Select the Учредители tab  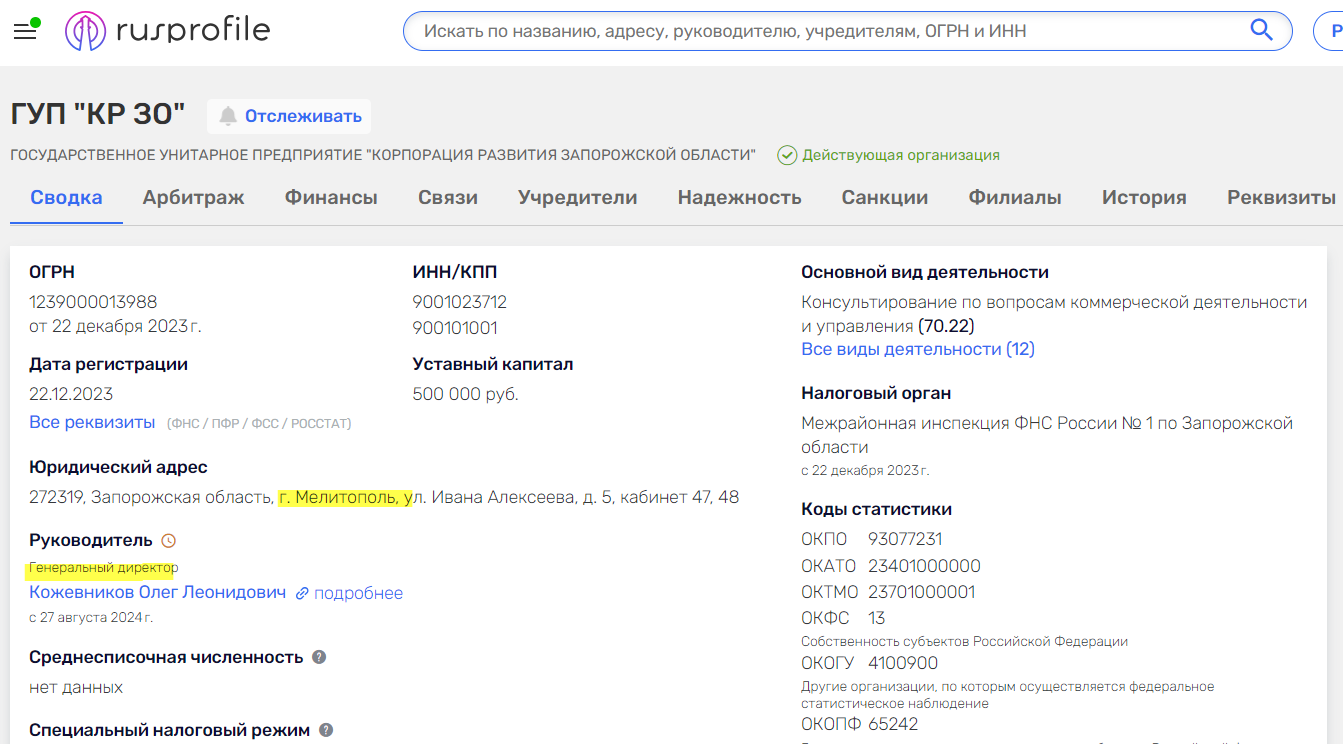click(577, 197)
